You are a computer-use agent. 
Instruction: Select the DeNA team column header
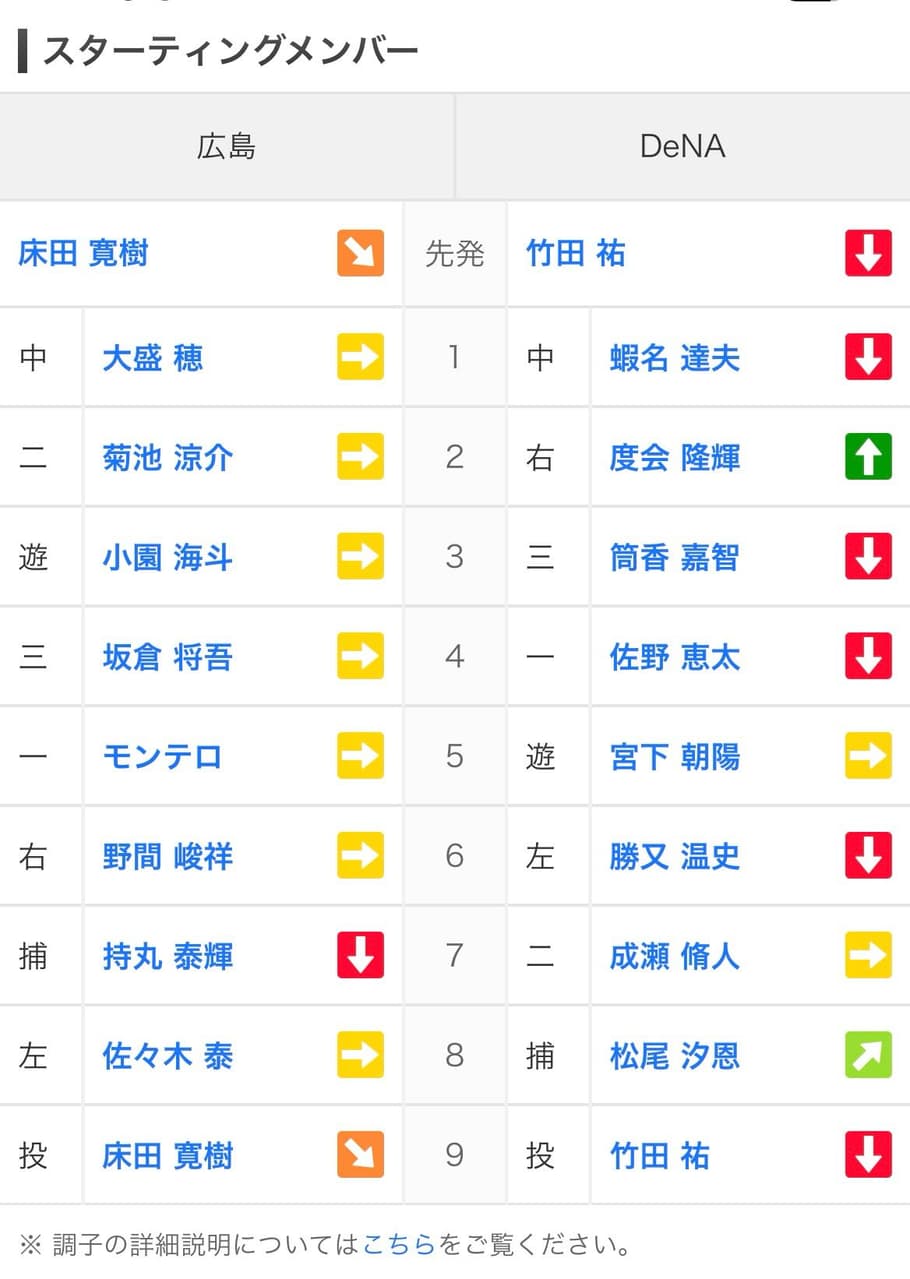click(683, 147)
